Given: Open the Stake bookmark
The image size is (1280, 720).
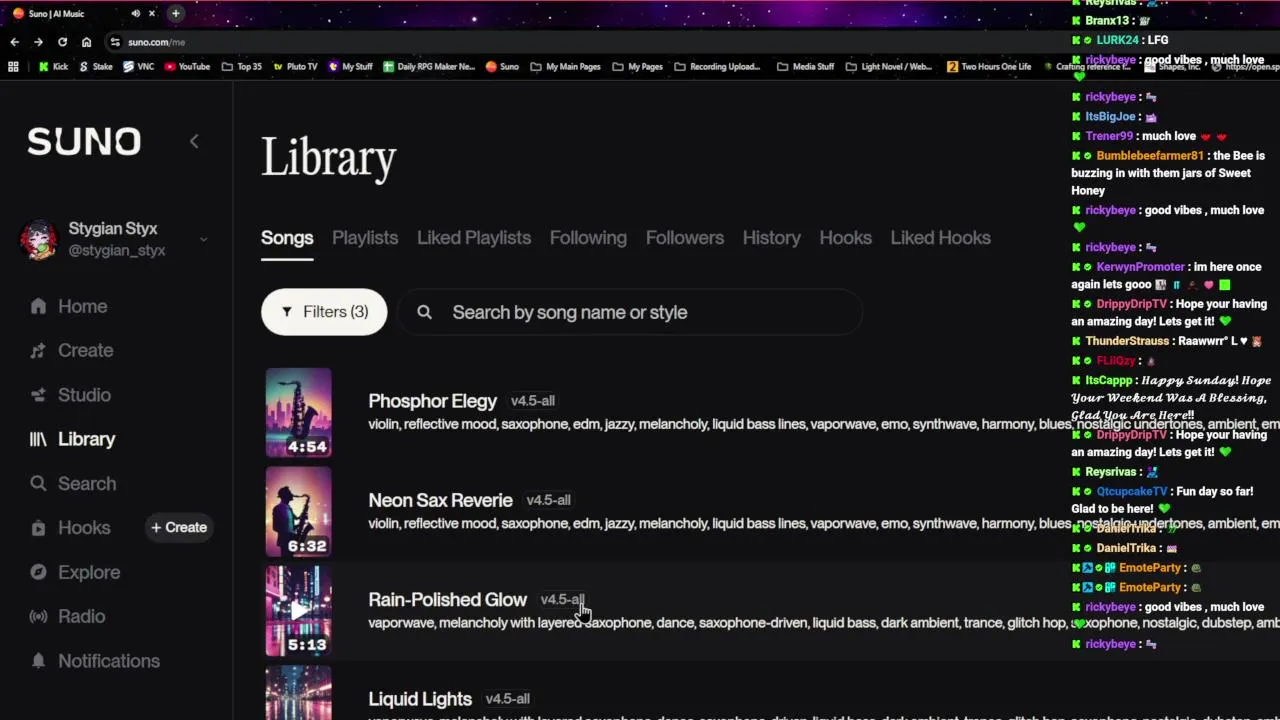Looking at the screenshot, I should [x=95, y=67].
